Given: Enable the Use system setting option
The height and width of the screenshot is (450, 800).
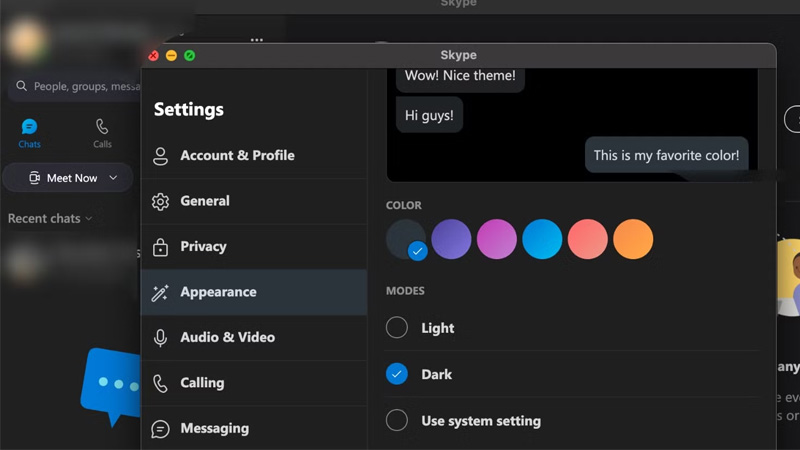Looking at the screenshot, I should point(397,421).
